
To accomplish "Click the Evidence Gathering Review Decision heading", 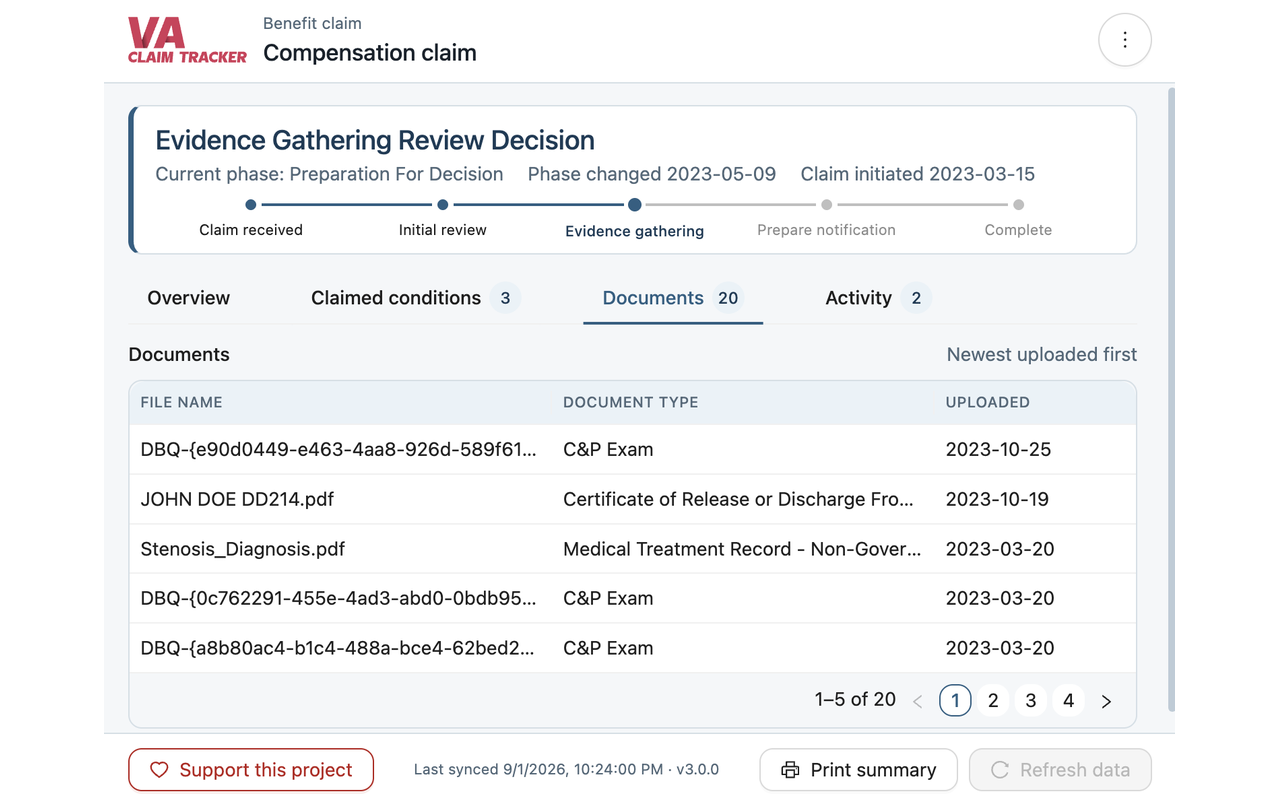I will point(375,140).
